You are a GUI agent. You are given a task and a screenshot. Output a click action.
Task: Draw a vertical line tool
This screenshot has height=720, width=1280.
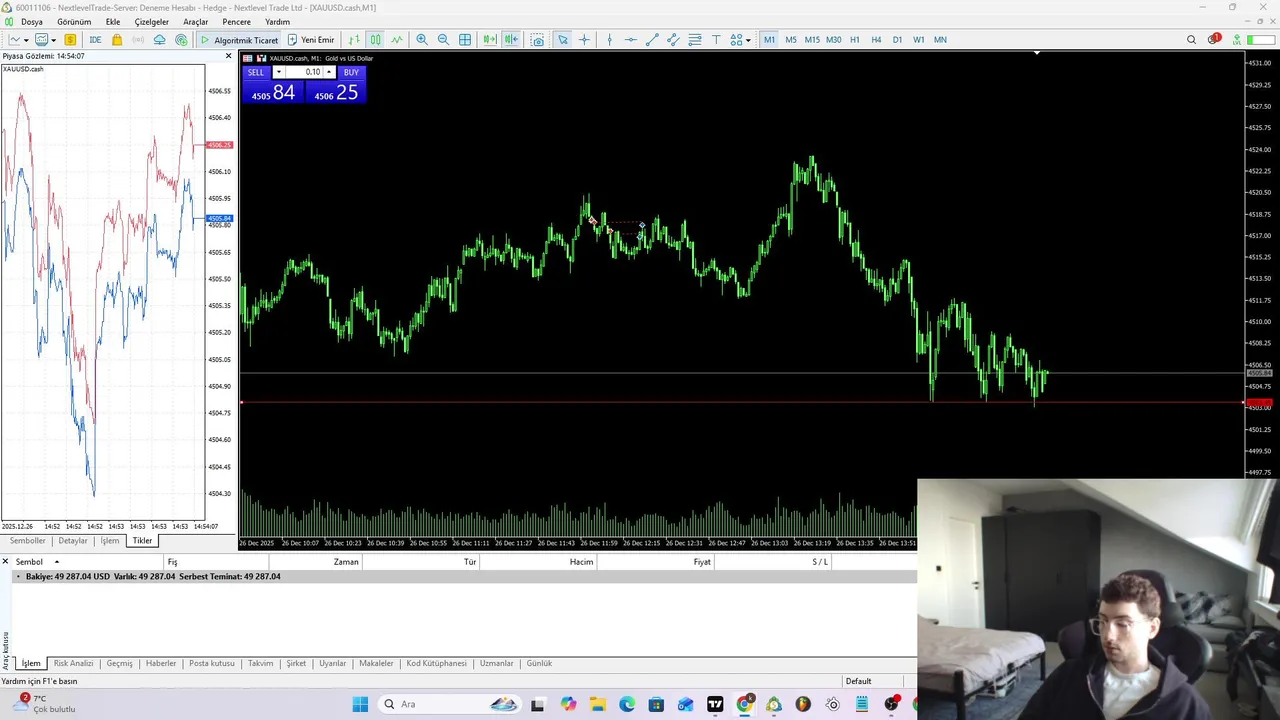coord(610,40)
